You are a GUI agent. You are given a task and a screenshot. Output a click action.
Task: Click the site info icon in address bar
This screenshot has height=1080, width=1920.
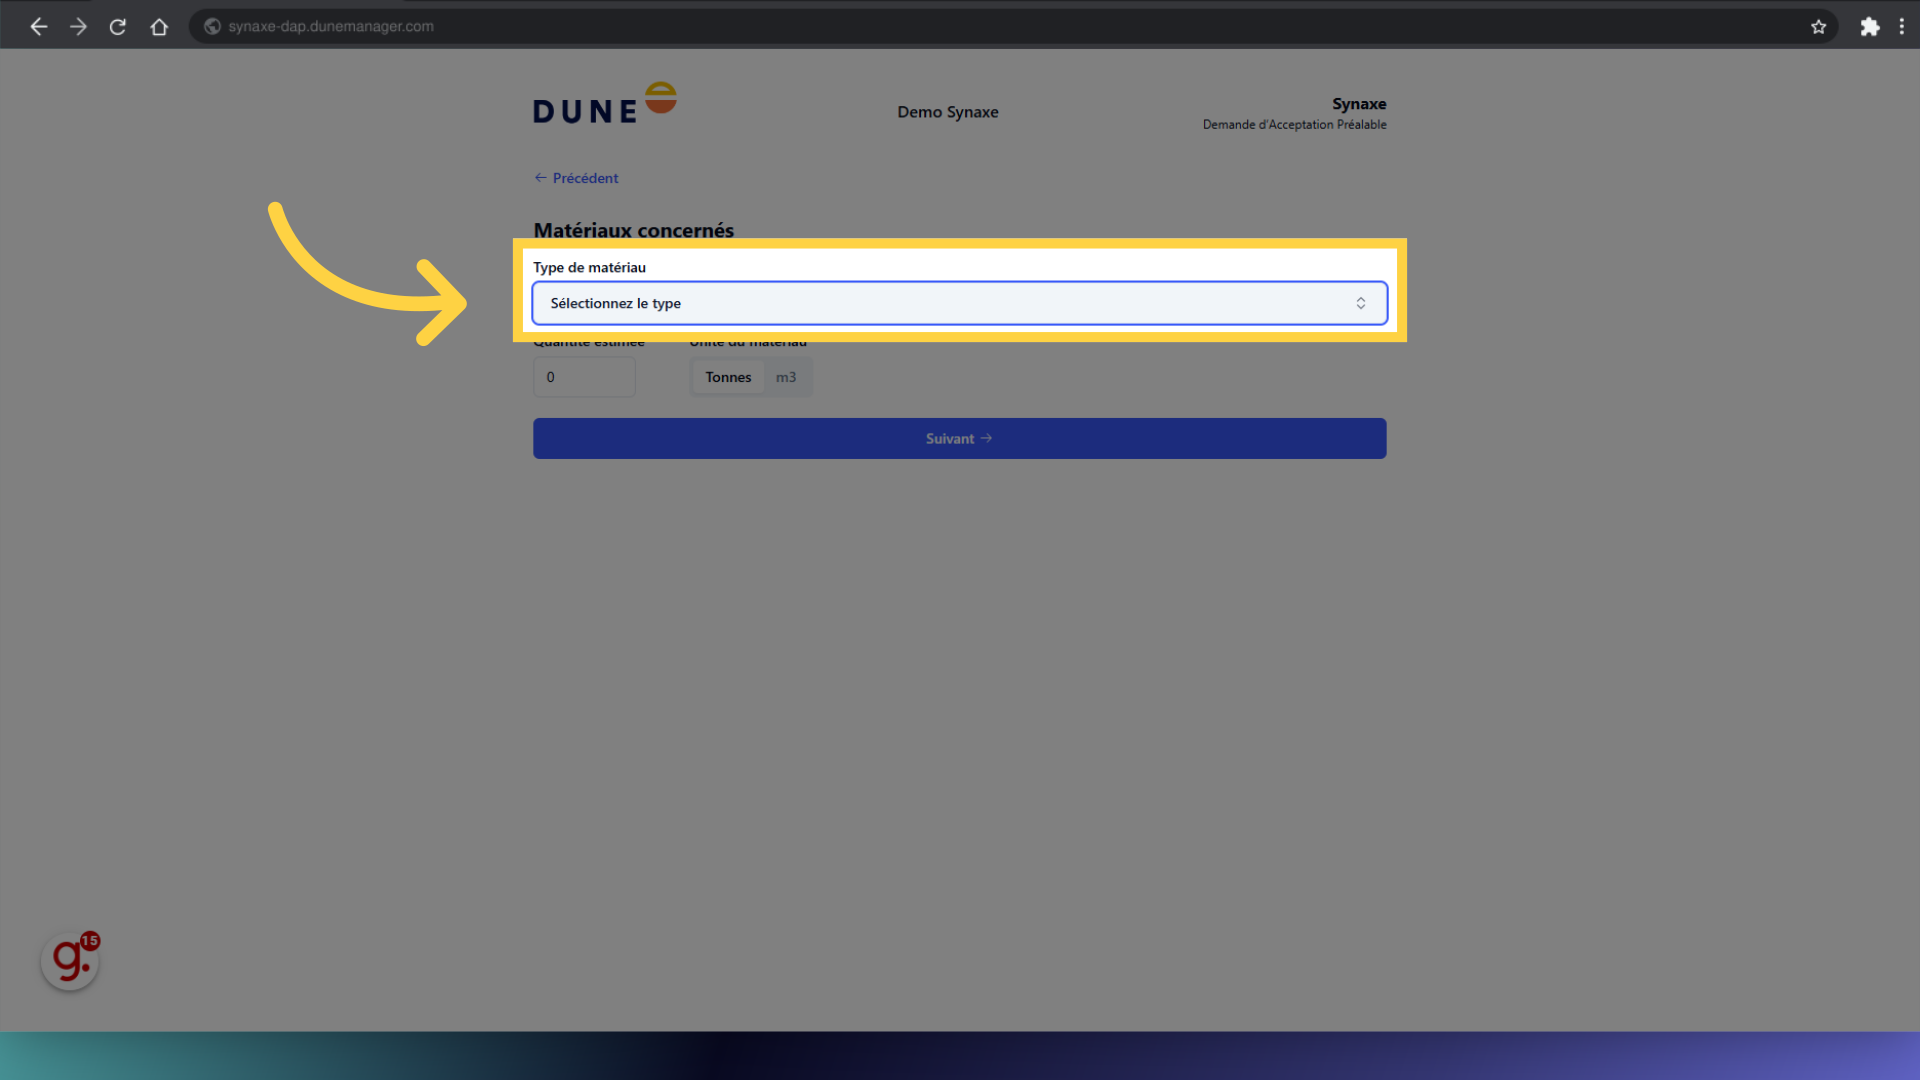212,27
